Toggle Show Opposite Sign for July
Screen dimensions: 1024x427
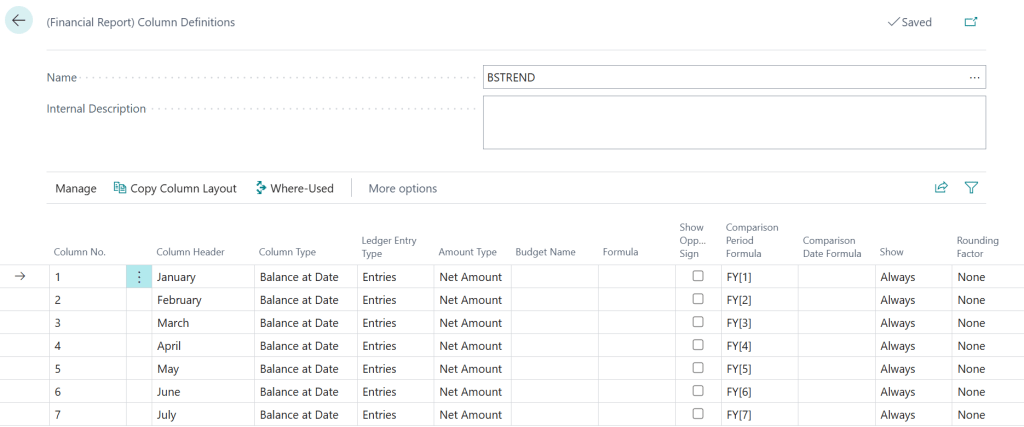[698, 413]
